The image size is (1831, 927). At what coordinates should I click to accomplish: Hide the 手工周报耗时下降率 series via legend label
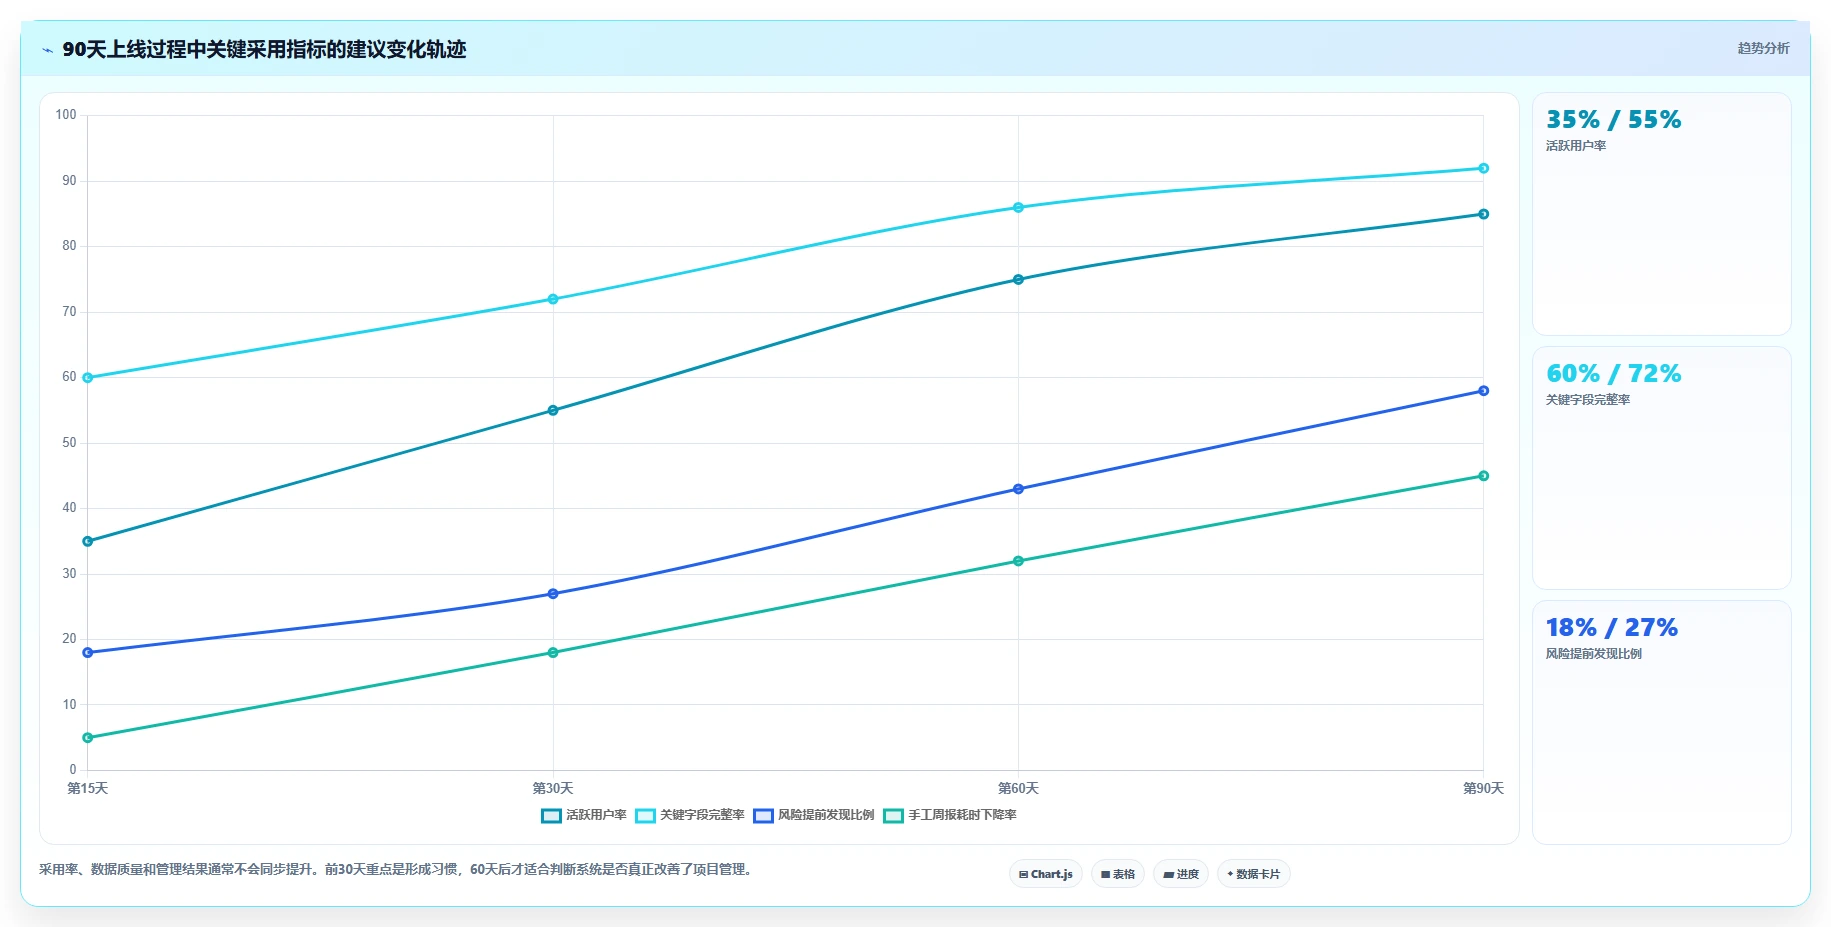[962, 815]
